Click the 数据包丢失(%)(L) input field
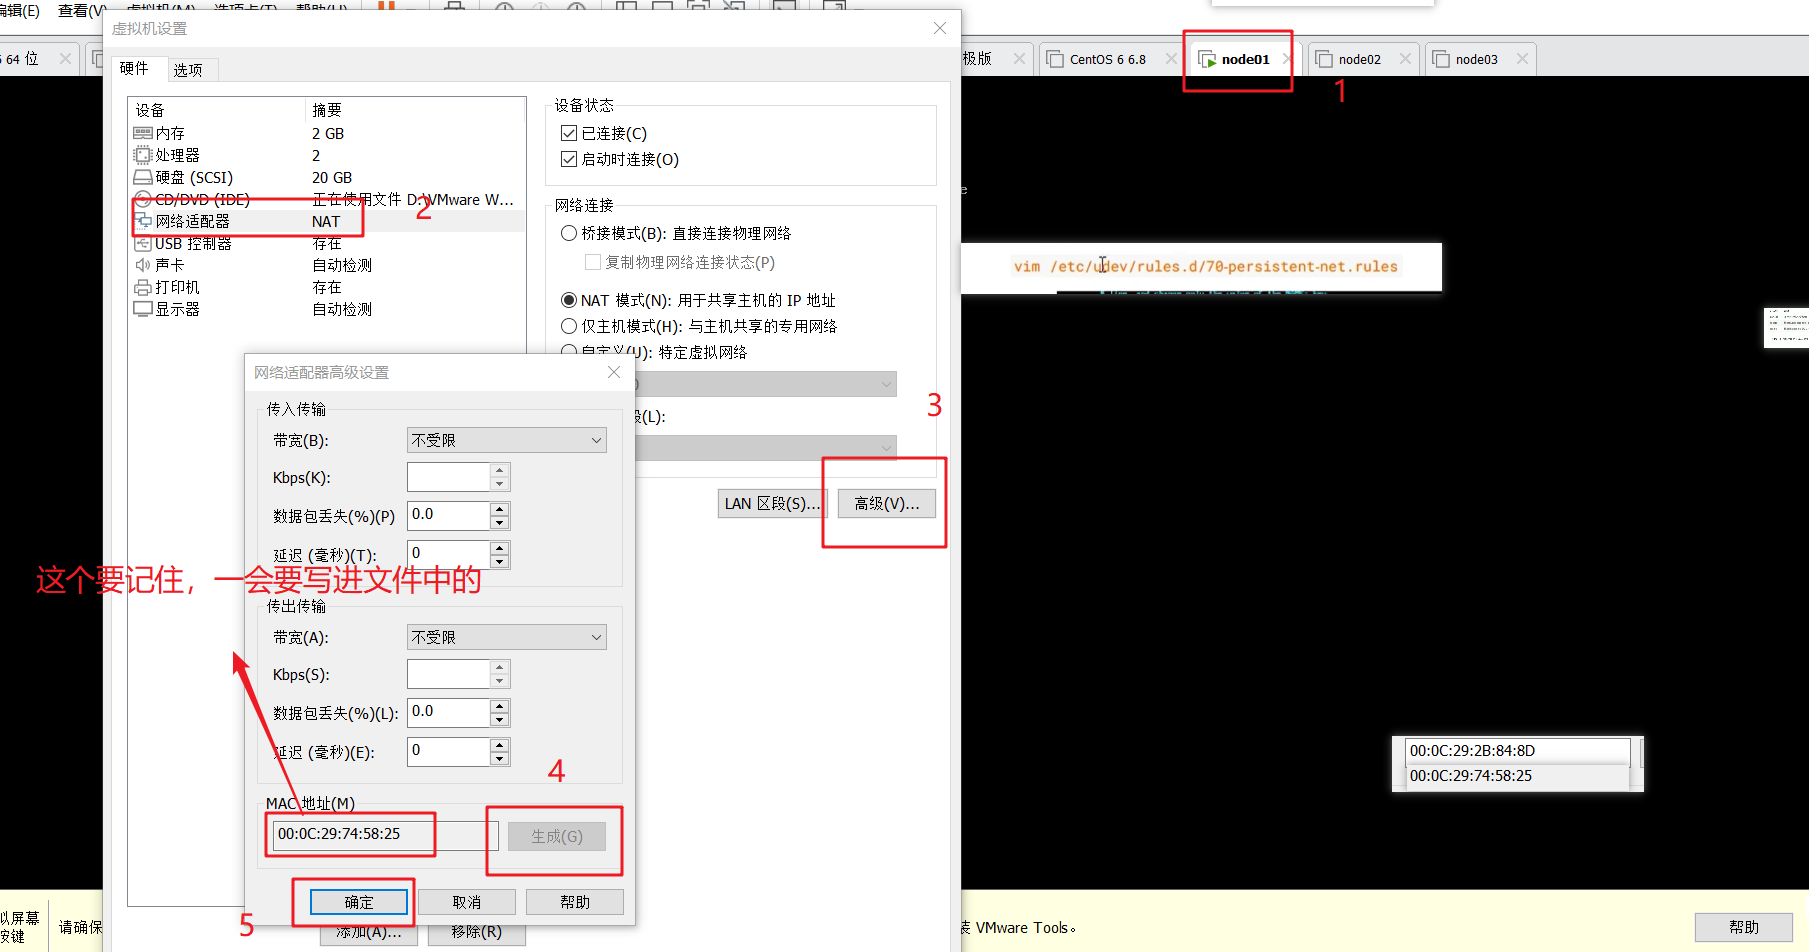 (x=449, y=713)
